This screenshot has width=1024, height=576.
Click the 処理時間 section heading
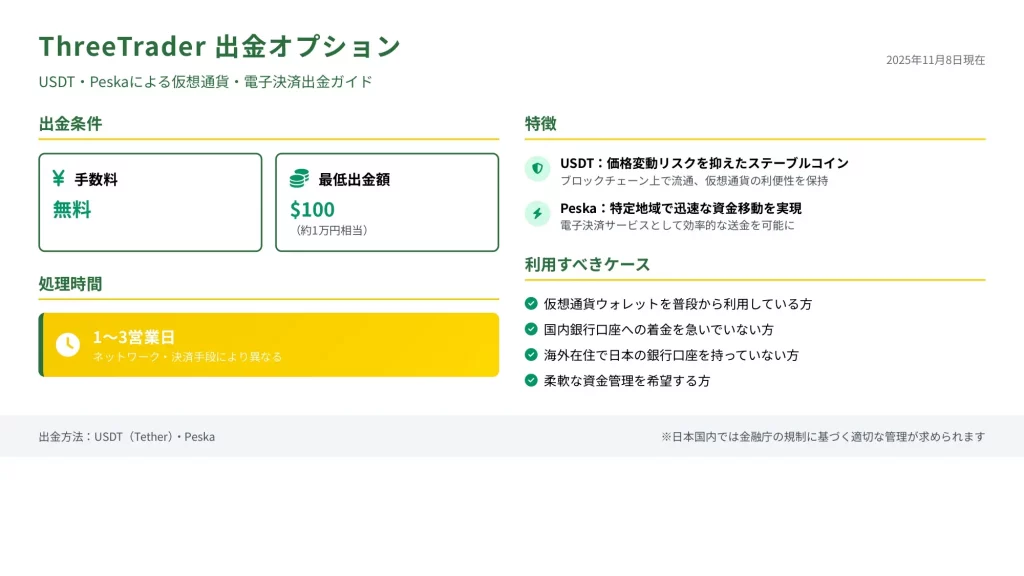click(70, 284)
